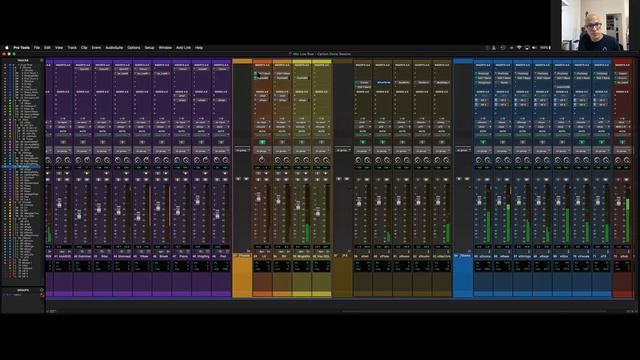Open the blue folder track group selector
This screenshot has height=360, width=640.
[463, 150]
